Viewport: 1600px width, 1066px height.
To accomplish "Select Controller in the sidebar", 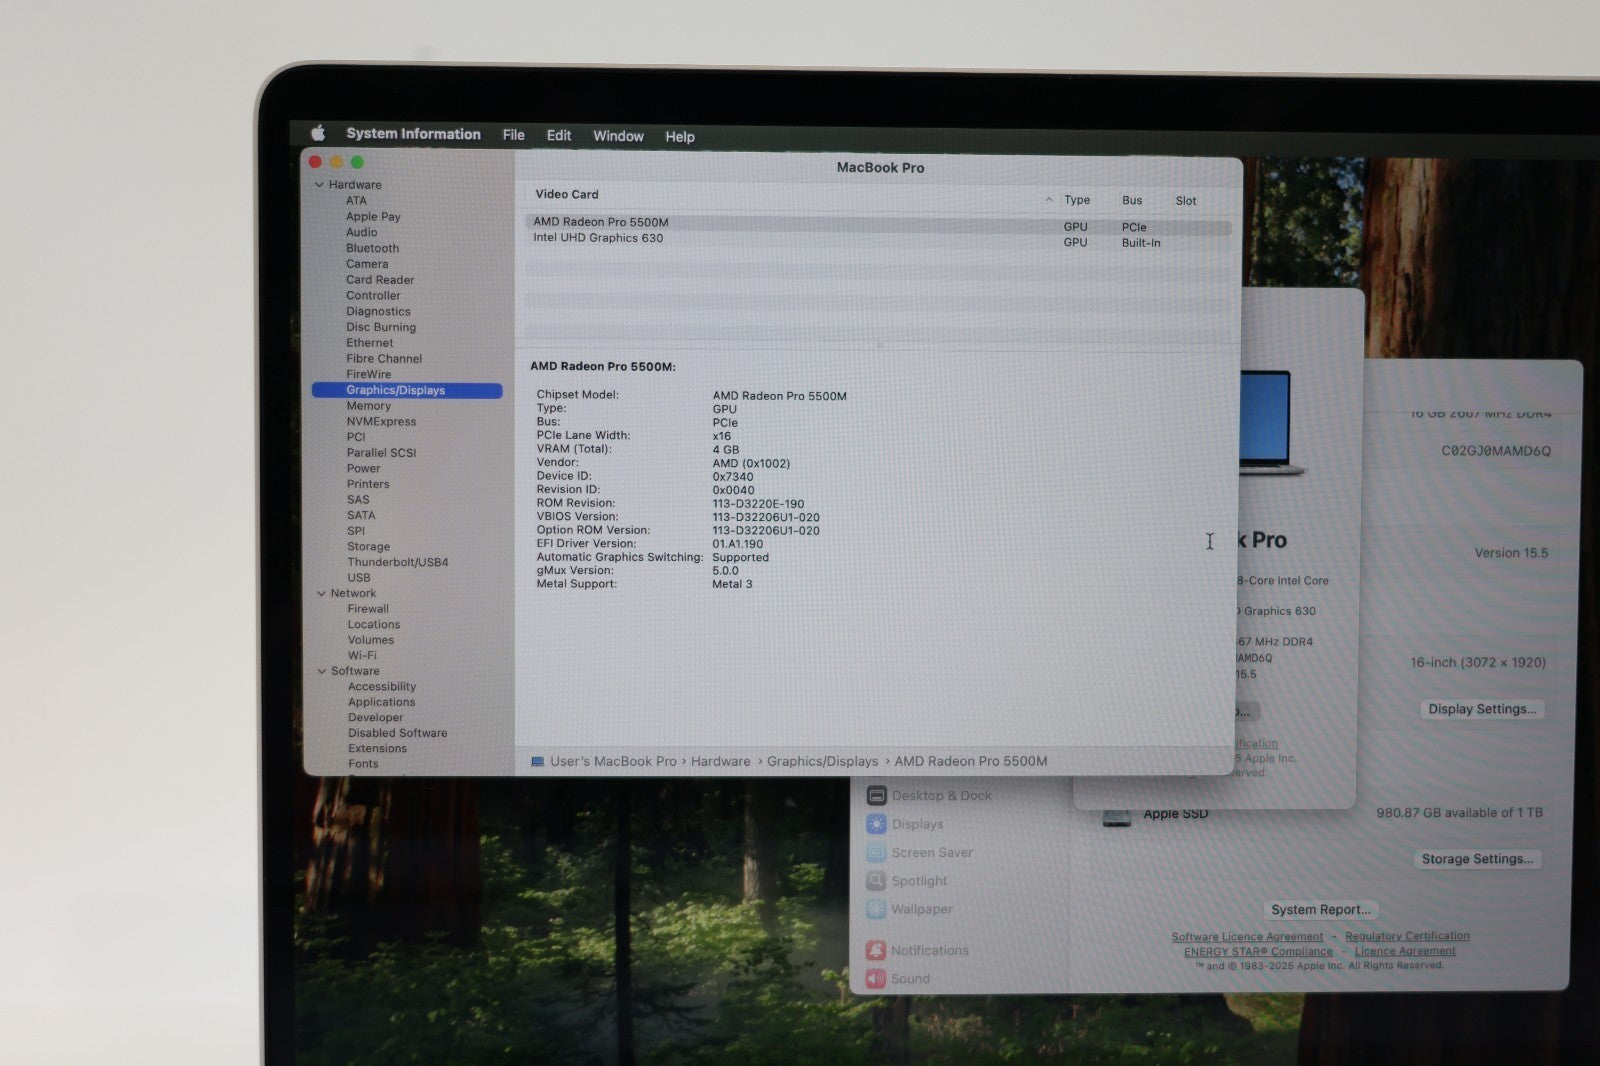I will click(373, 296).
